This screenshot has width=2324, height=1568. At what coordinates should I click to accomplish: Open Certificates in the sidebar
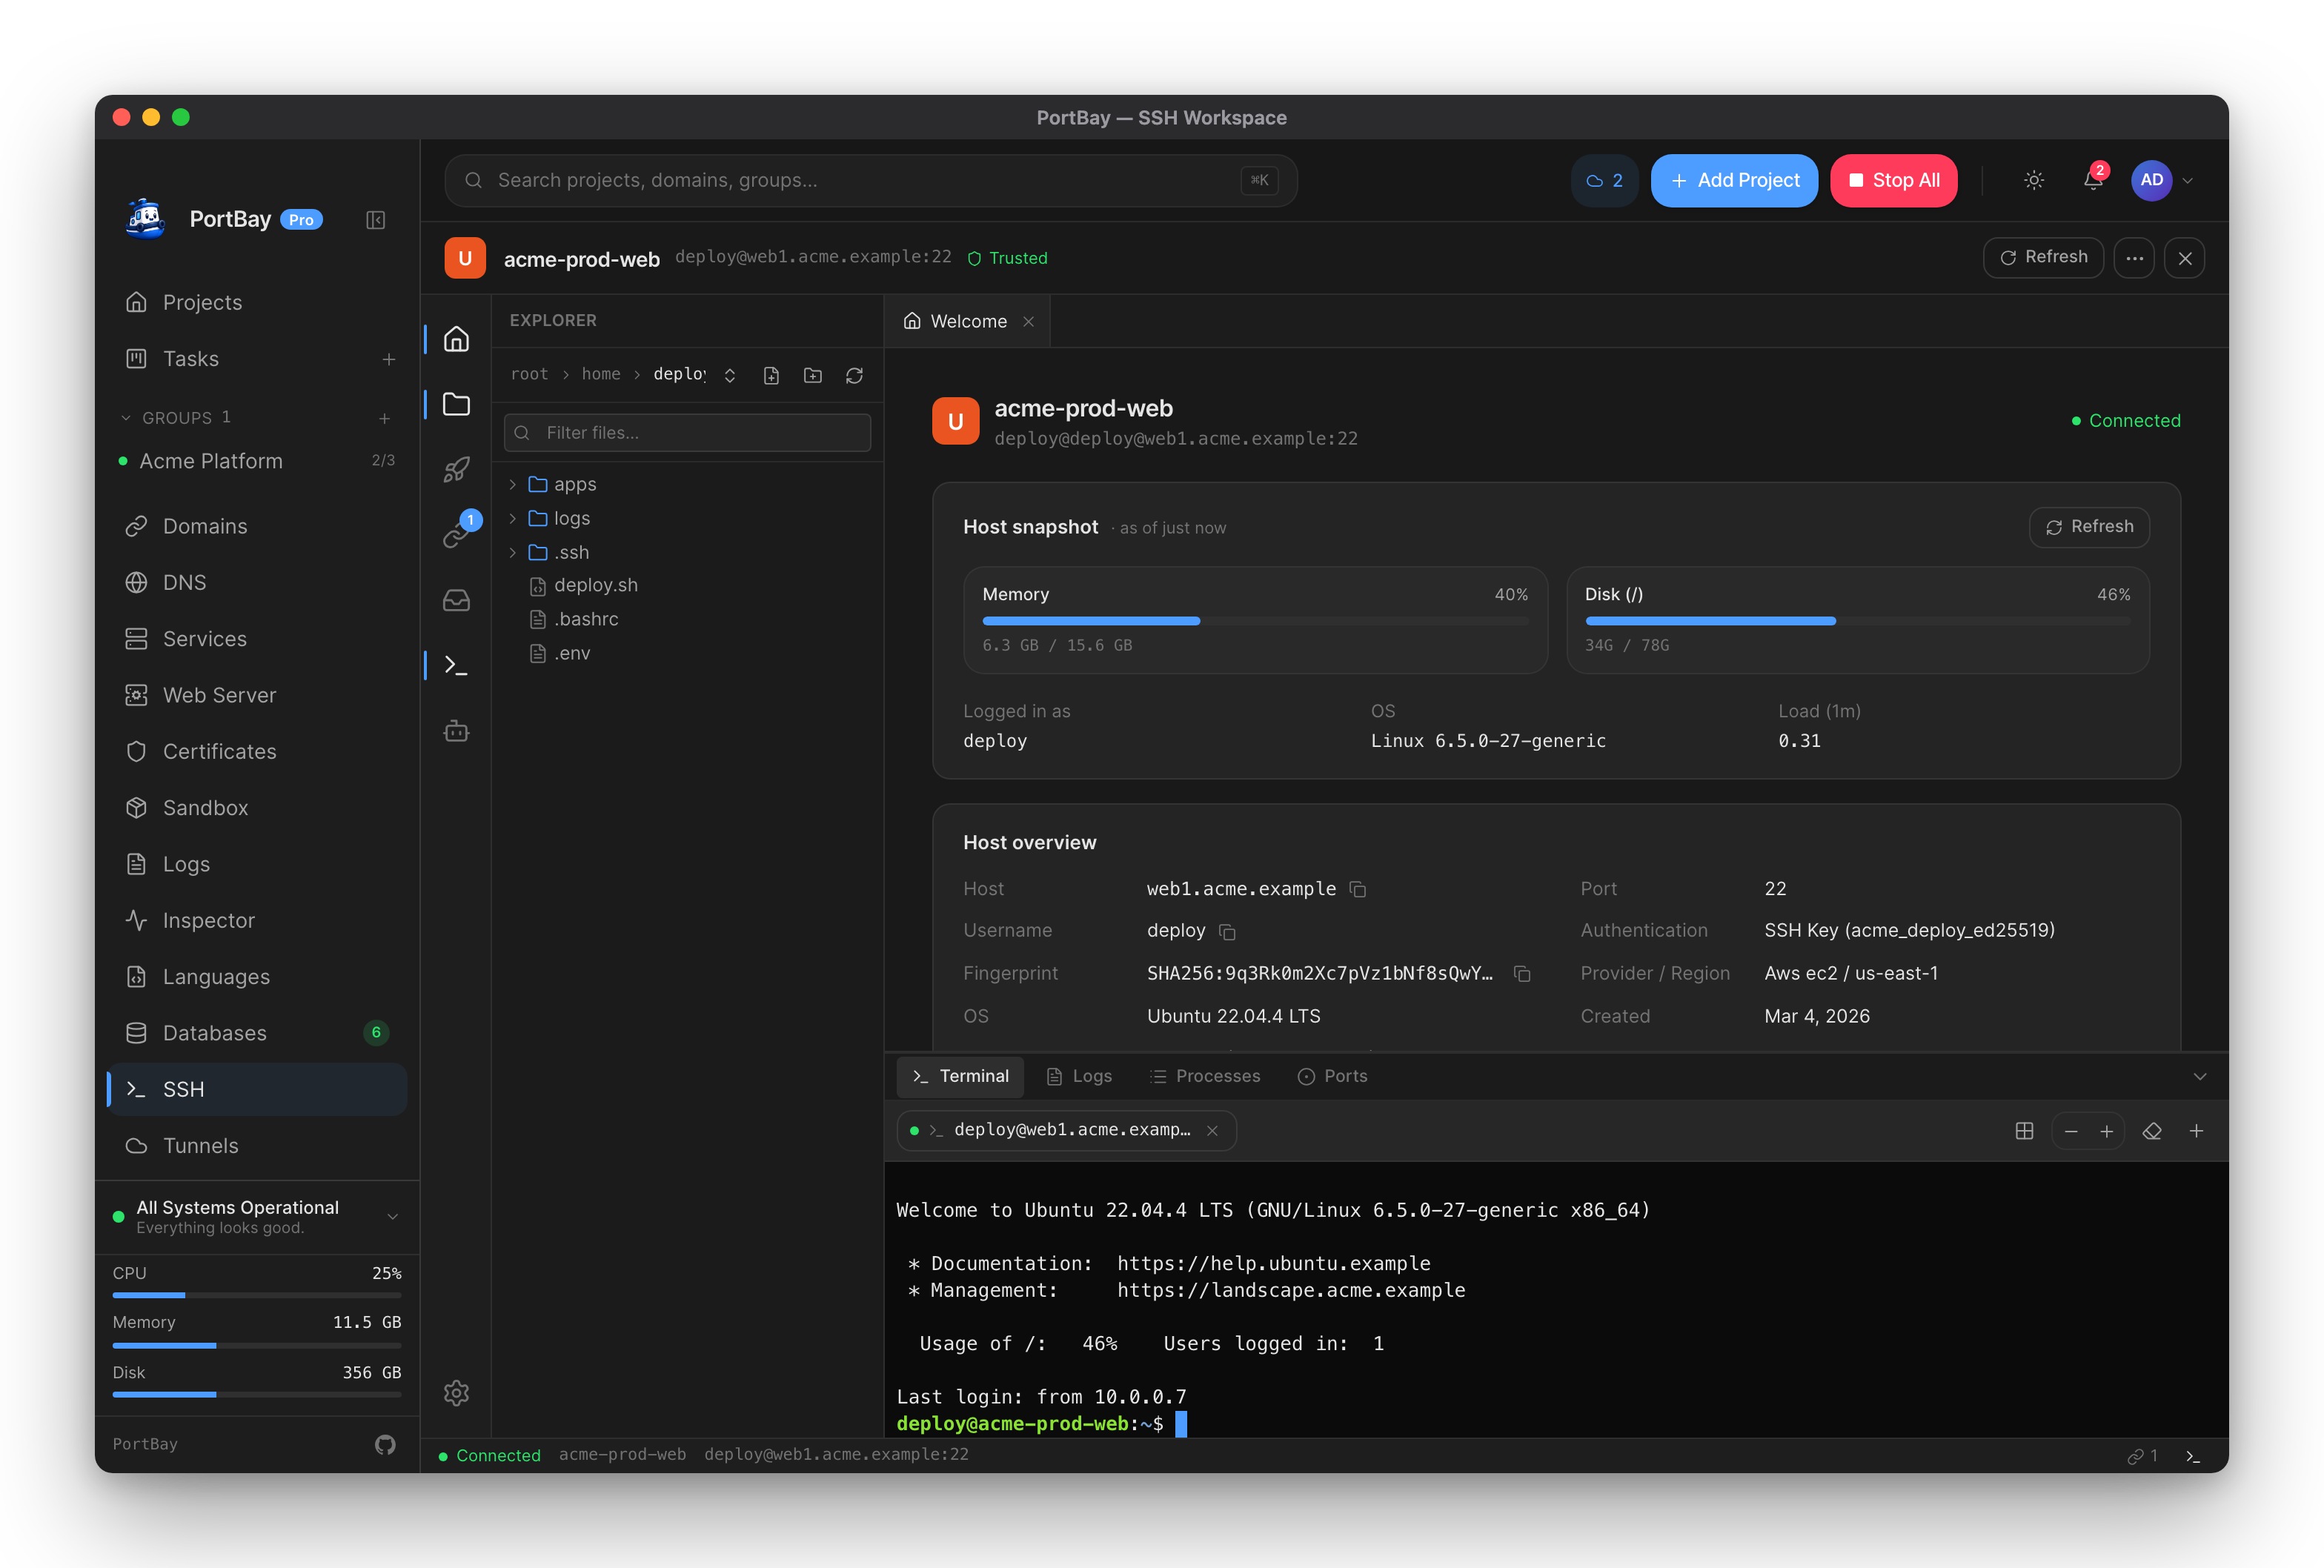coord(257,751)
